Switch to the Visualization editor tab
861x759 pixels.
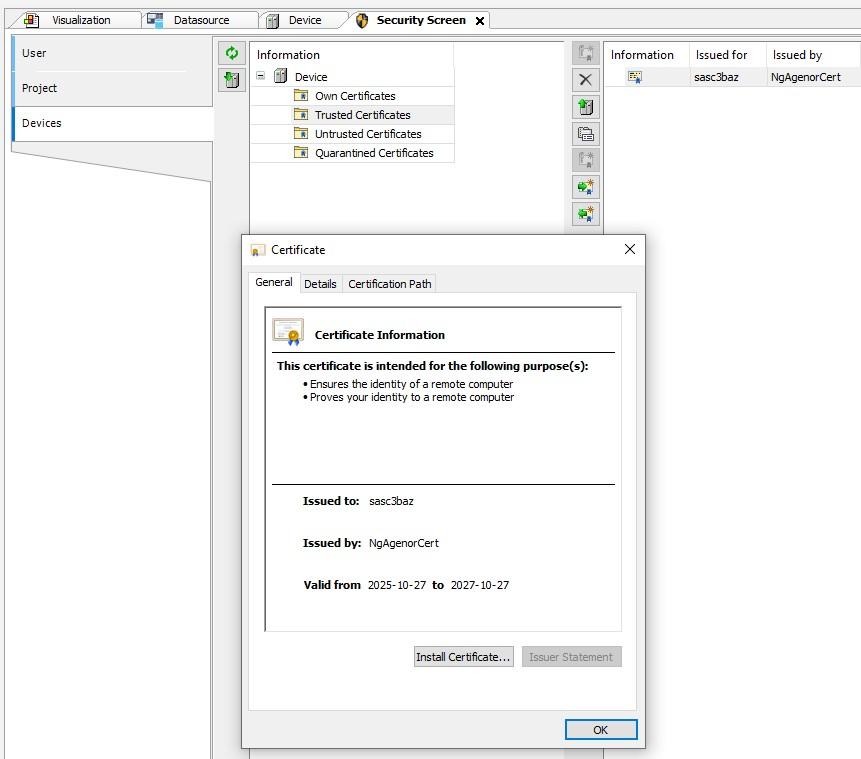[80, 20]
